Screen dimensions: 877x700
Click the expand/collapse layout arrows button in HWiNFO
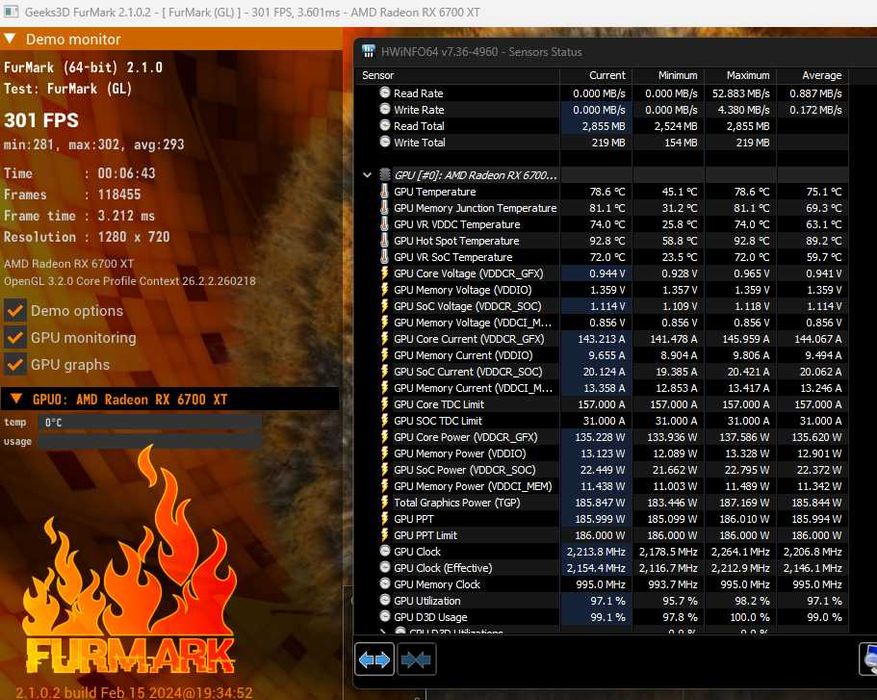coord(374,660)
